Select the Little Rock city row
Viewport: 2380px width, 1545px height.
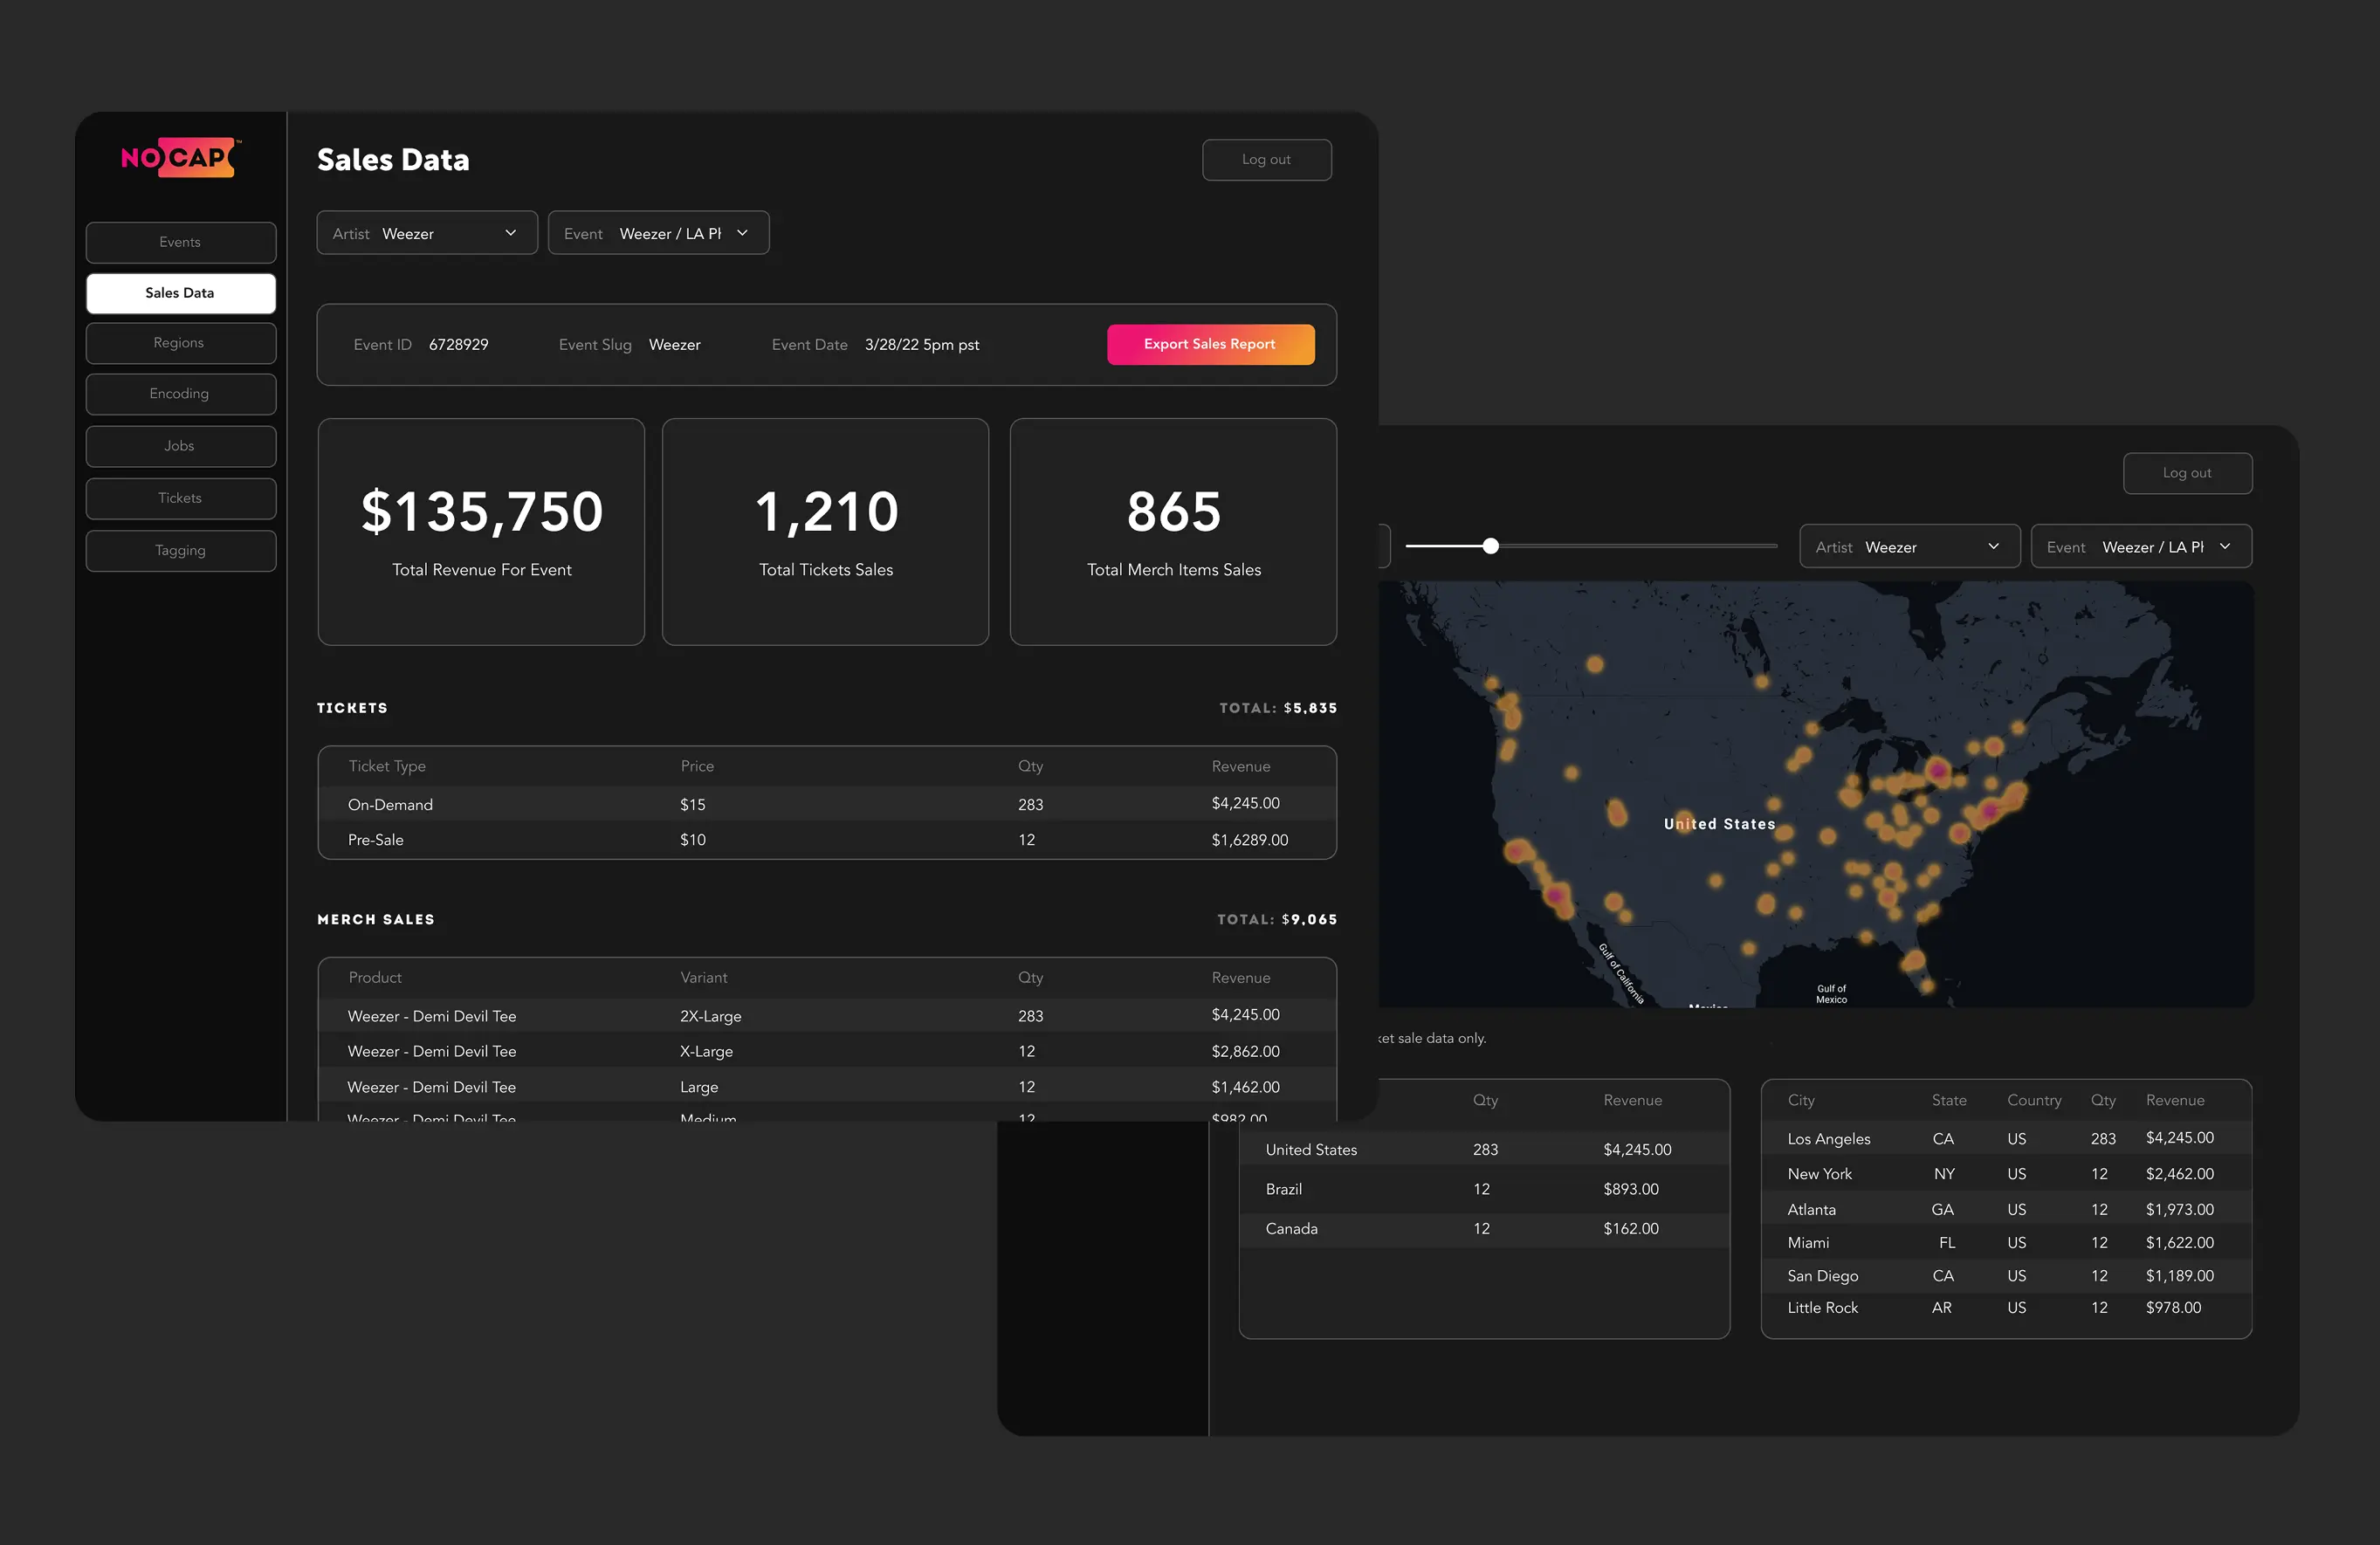pyautogui.click(x=2006, y=1308)
